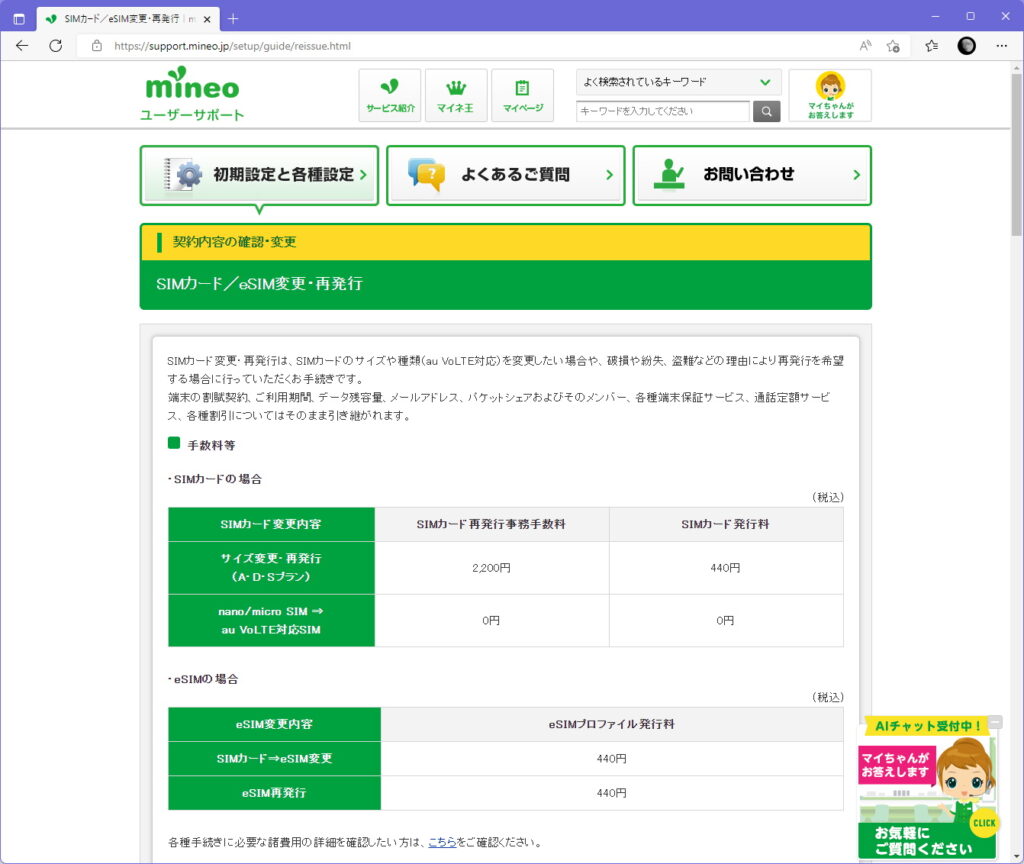Open a new browser tab
The image size is (1024, 864).
[233, 19]
